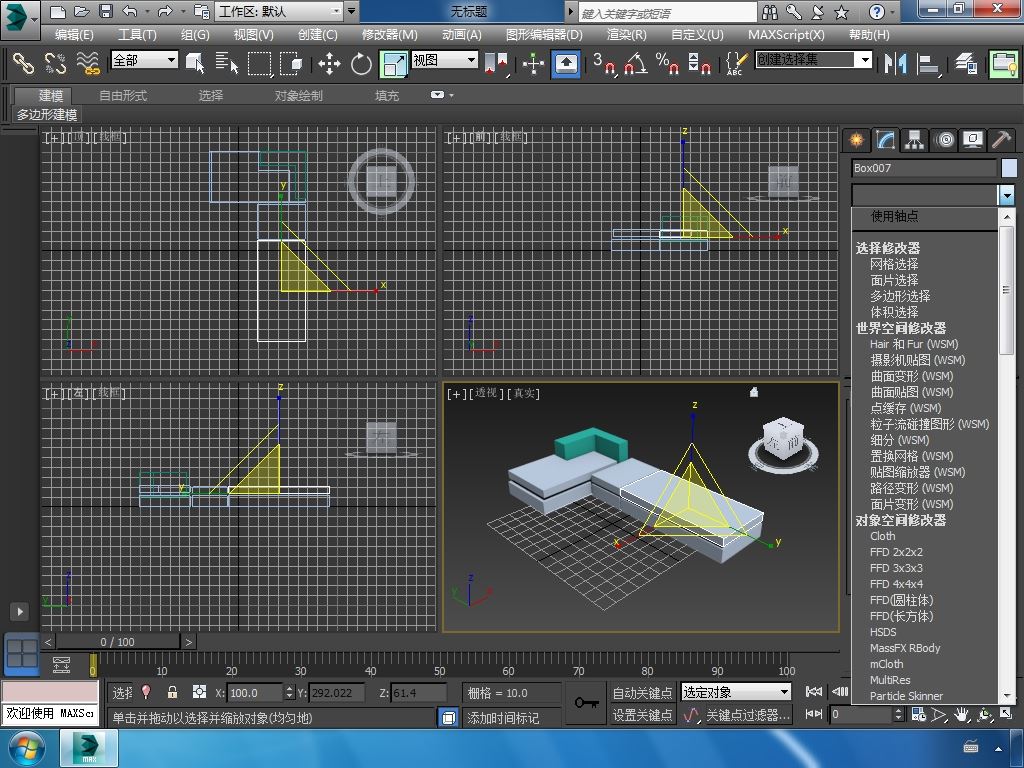Click the Maximize Viewport Toggle icon
Image resolution: width=1024 pixels, height=768 pixels.
click(x=1006, y=714)
